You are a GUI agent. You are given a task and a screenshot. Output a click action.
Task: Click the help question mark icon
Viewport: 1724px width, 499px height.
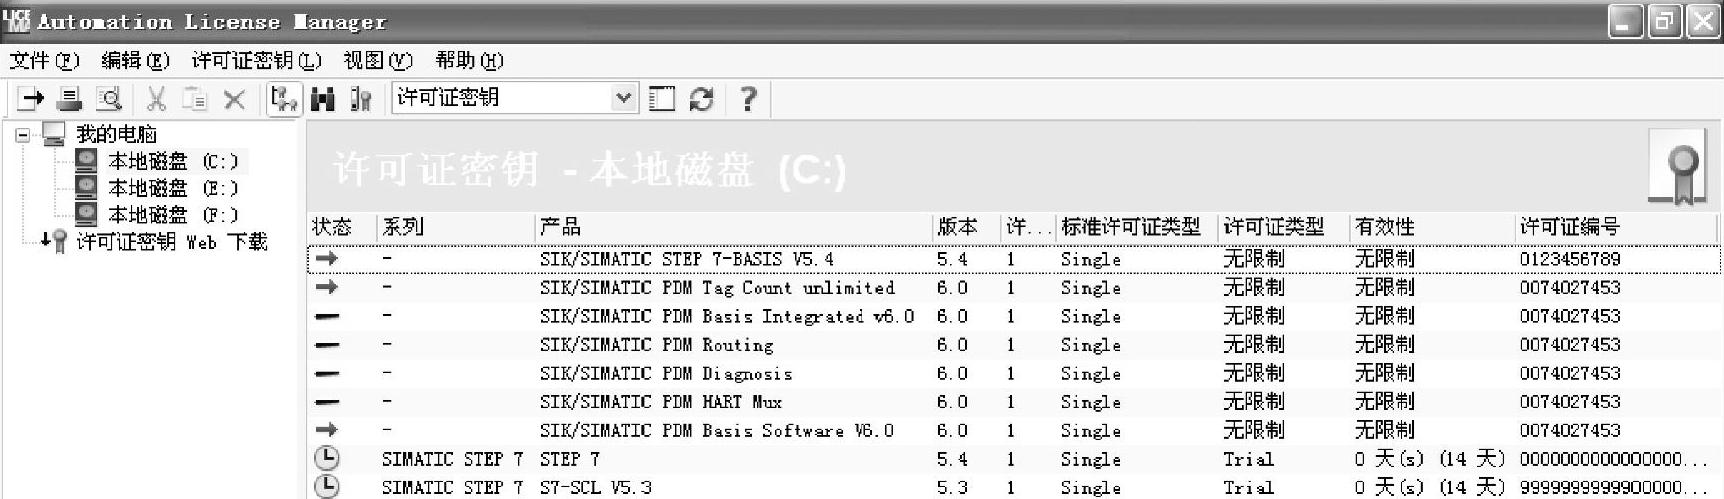[747, 98]
